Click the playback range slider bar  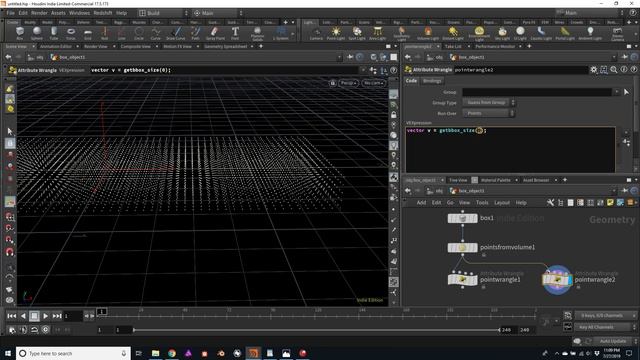click(x=316, y=330)
